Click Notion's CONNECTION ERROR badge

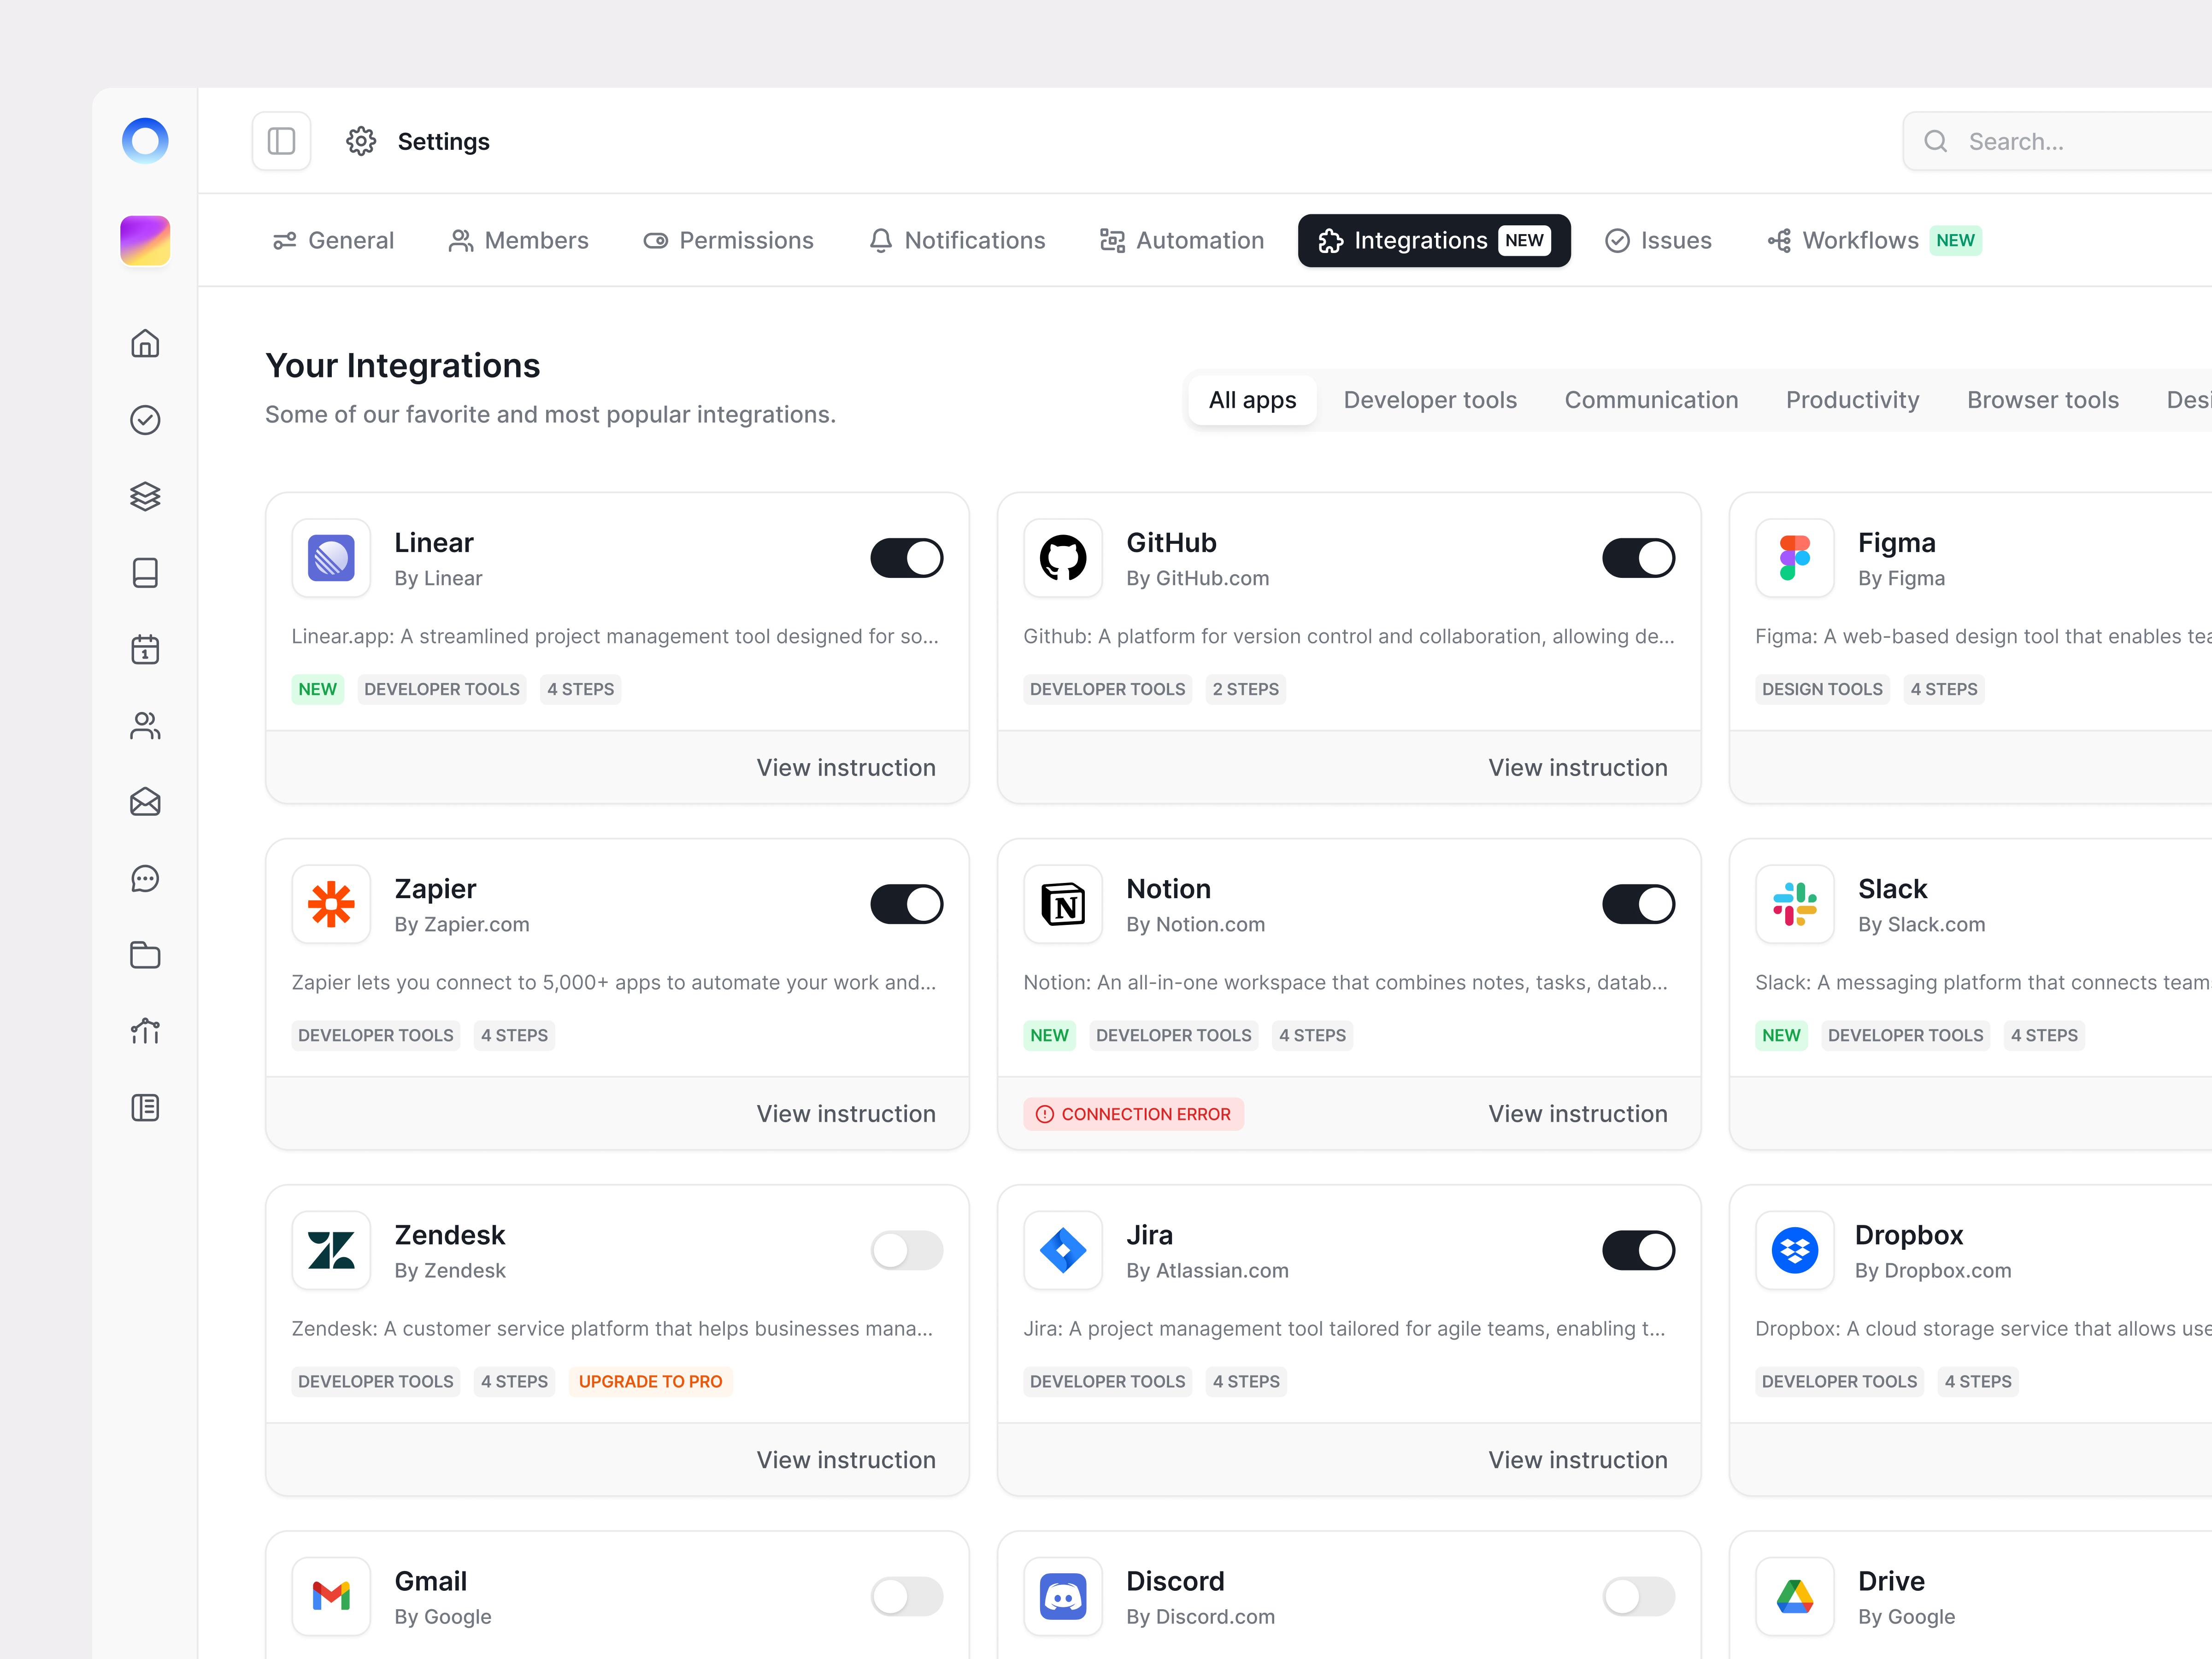[1133, 1114]
